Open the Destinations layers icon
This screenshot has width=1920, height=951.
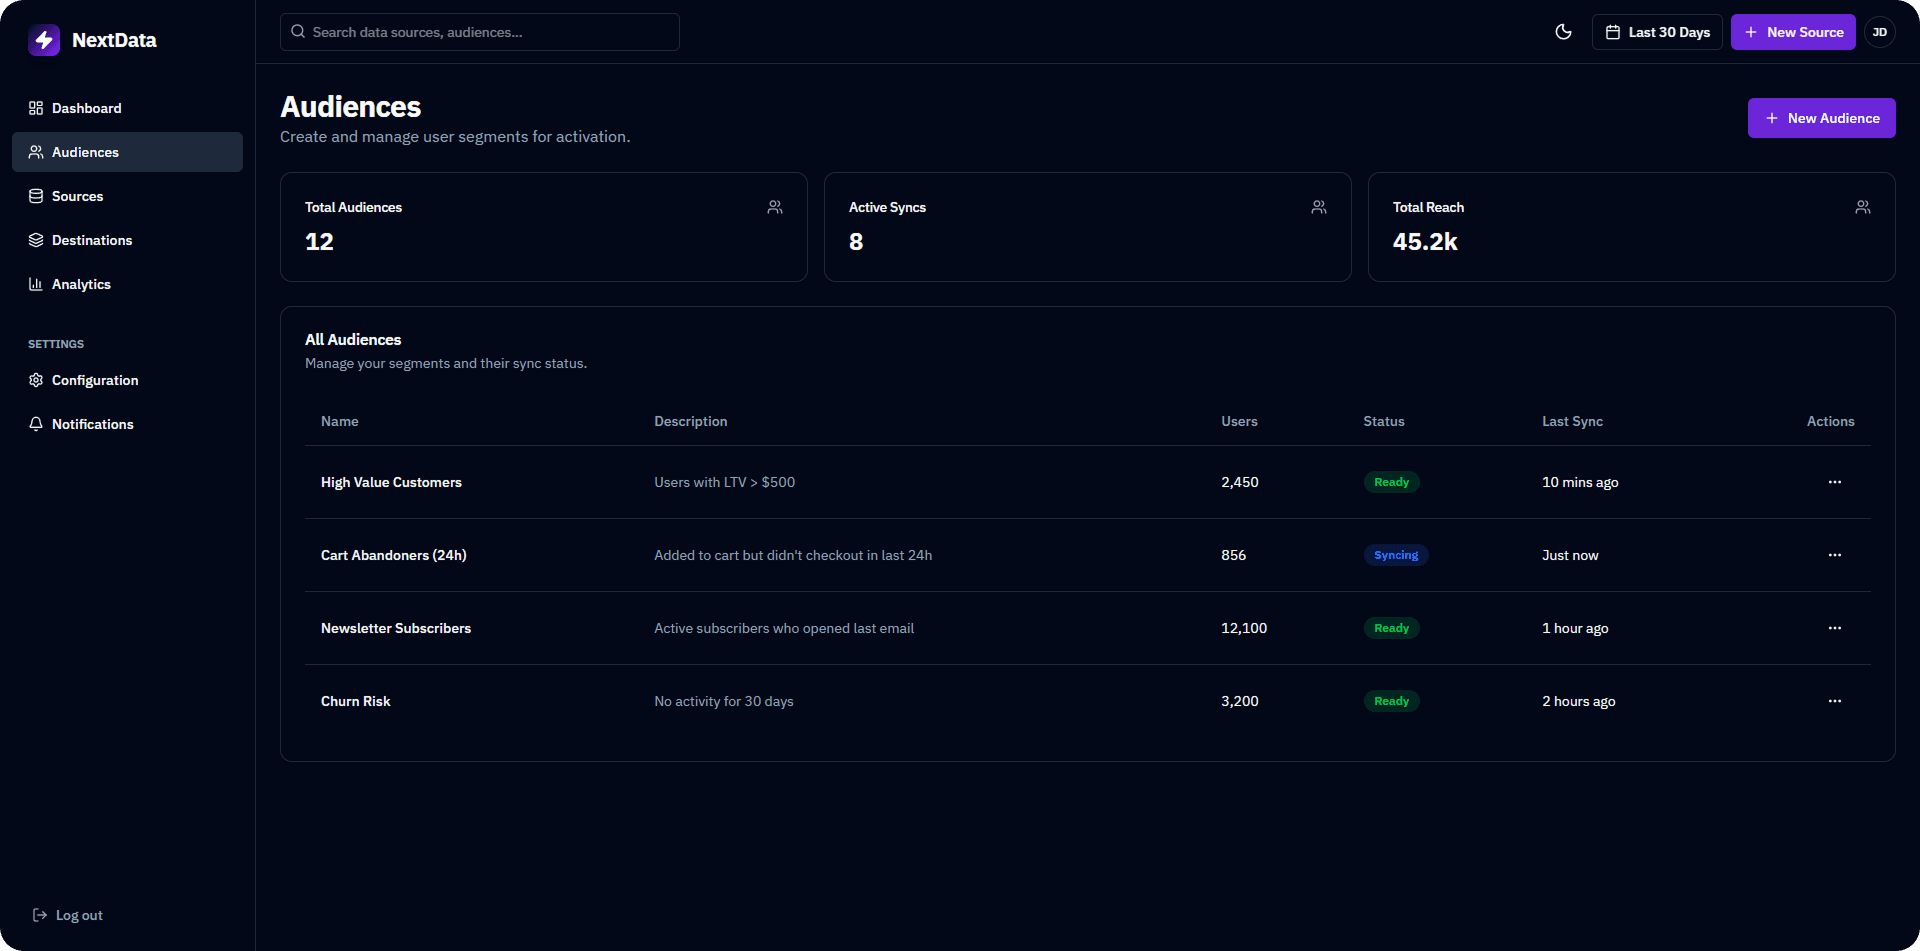point(36,240)
